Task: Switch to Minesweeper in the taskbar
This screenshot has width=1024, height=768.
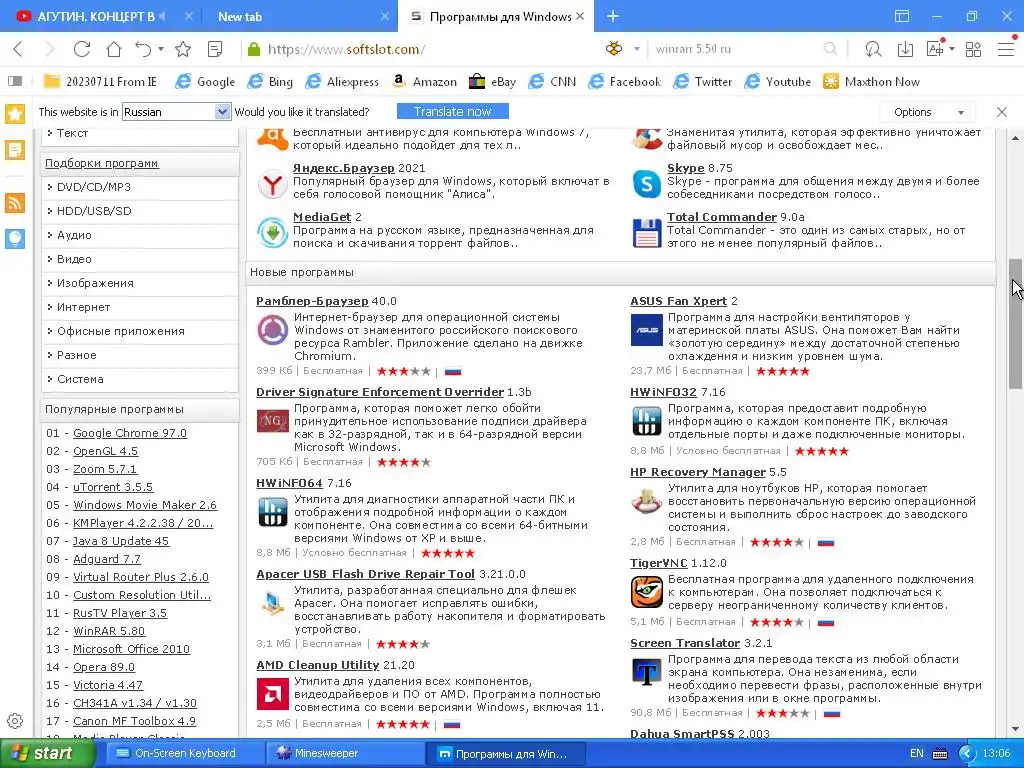Action: click(344, 754)
